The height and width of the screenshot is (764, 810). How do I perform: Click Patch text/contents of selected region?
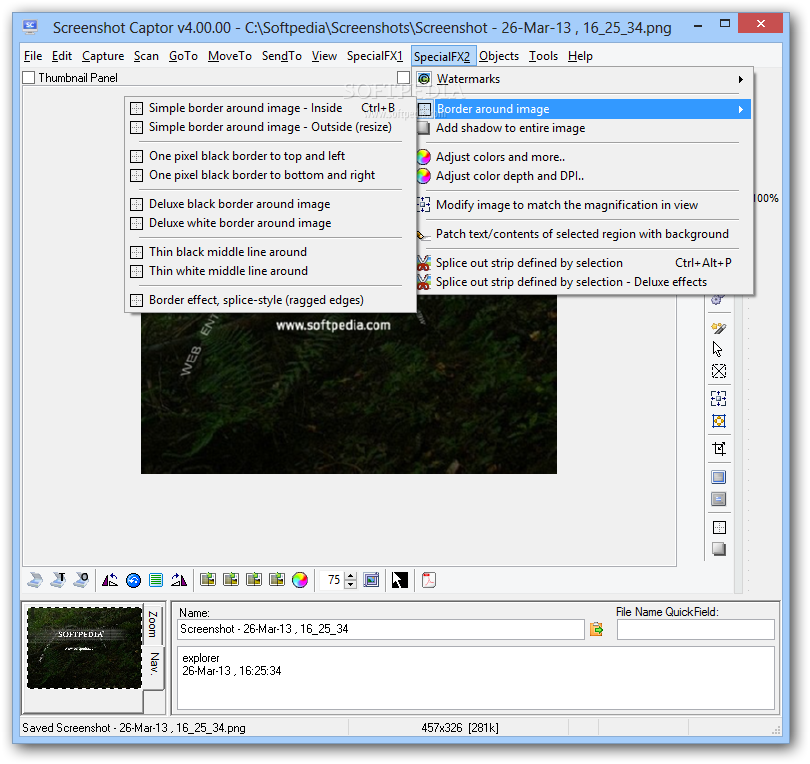pyautogui.click(x=582, y=234)
